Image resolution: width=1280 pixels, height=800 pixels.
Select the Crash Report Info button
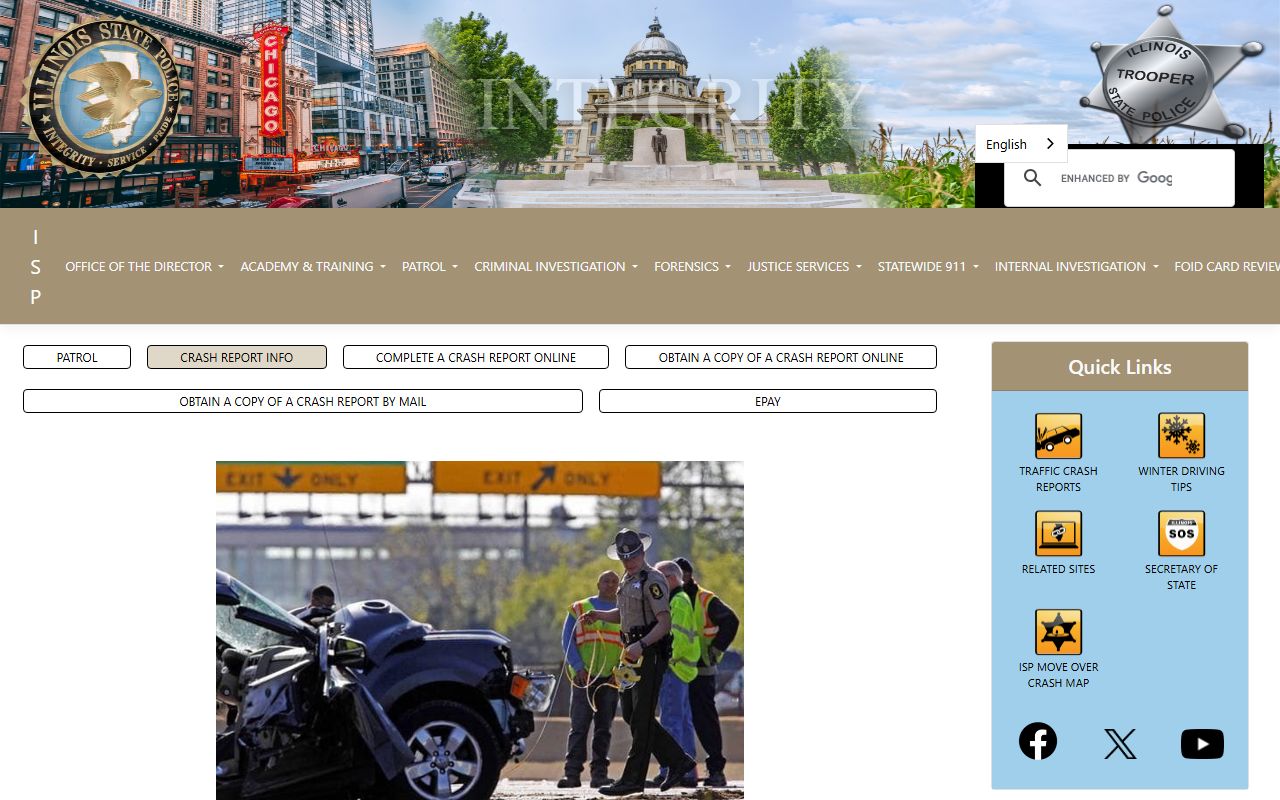[237, 357]
